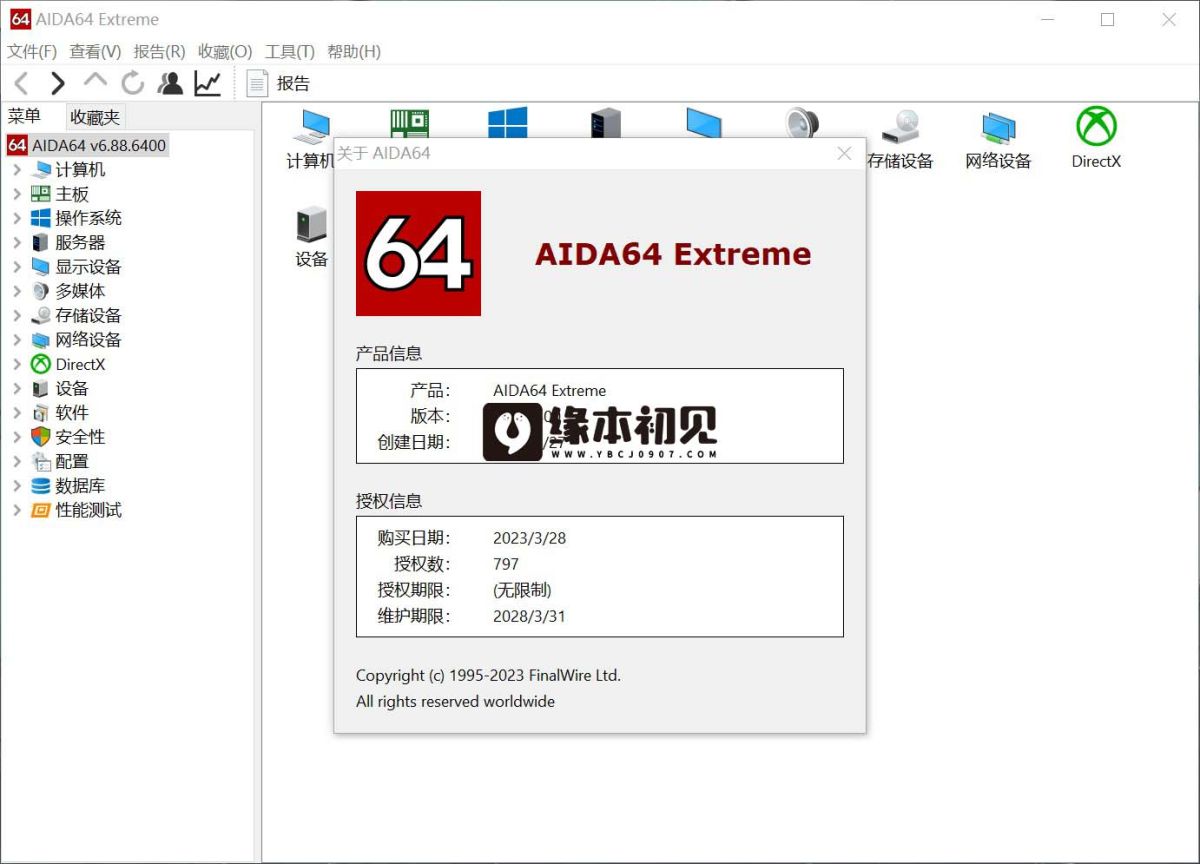1200x864 pixels.
Task: Close the 关于 AIDA64 about dialog
Action: click(844, 153)
